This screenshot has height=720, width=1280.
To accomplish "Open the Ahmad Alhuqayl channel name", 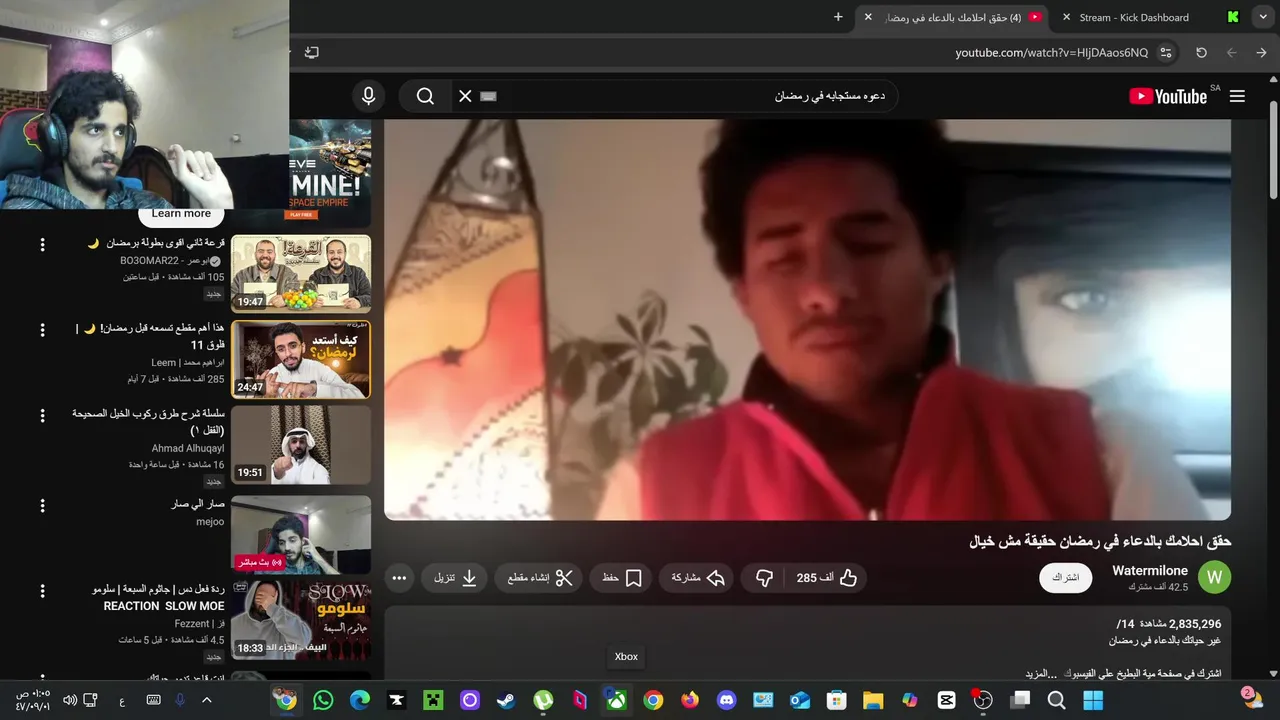I will point(188,449).
